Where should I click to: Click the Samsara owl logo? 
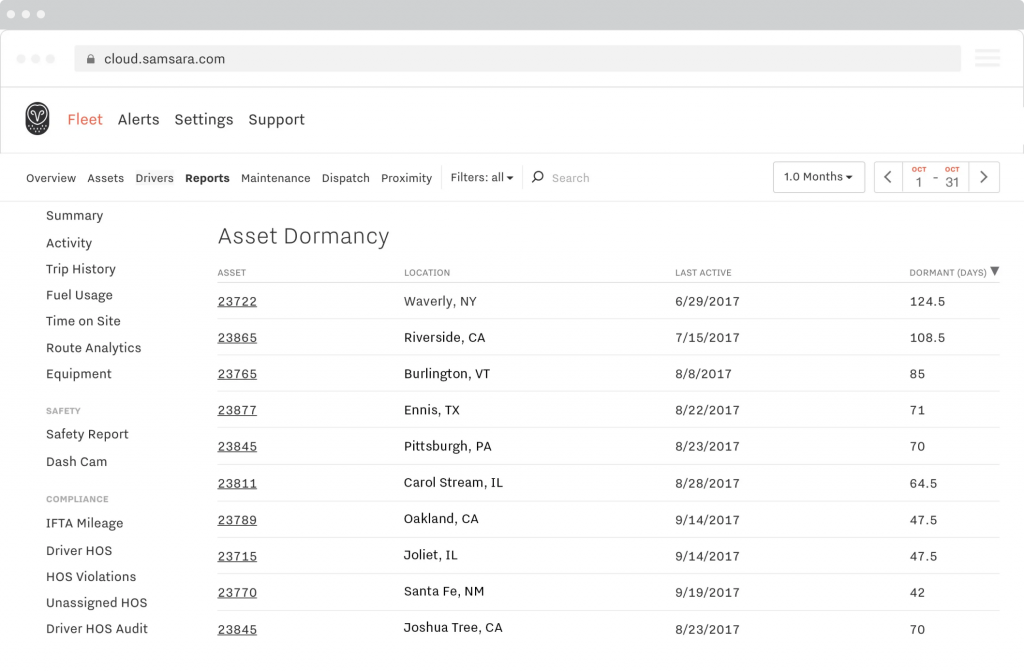click(37, 119)
